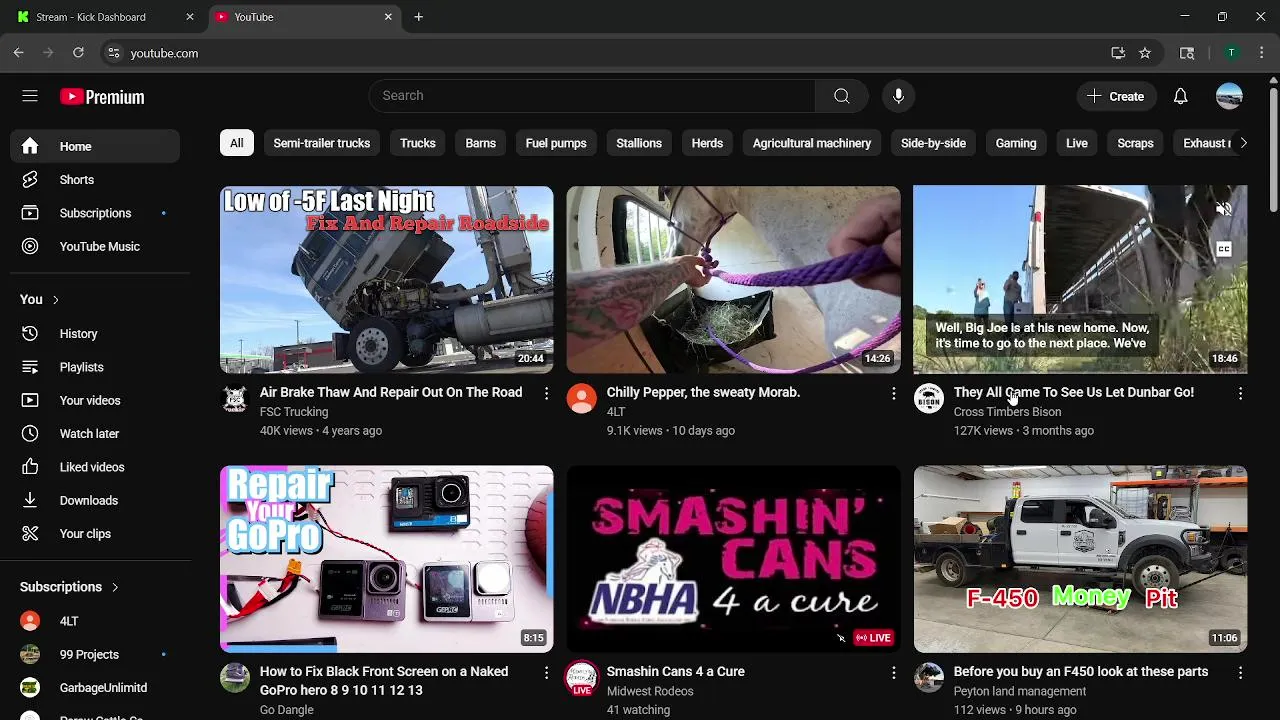
Task: Go back in browser
Action: pyautogui.click(x=19, y=53)
